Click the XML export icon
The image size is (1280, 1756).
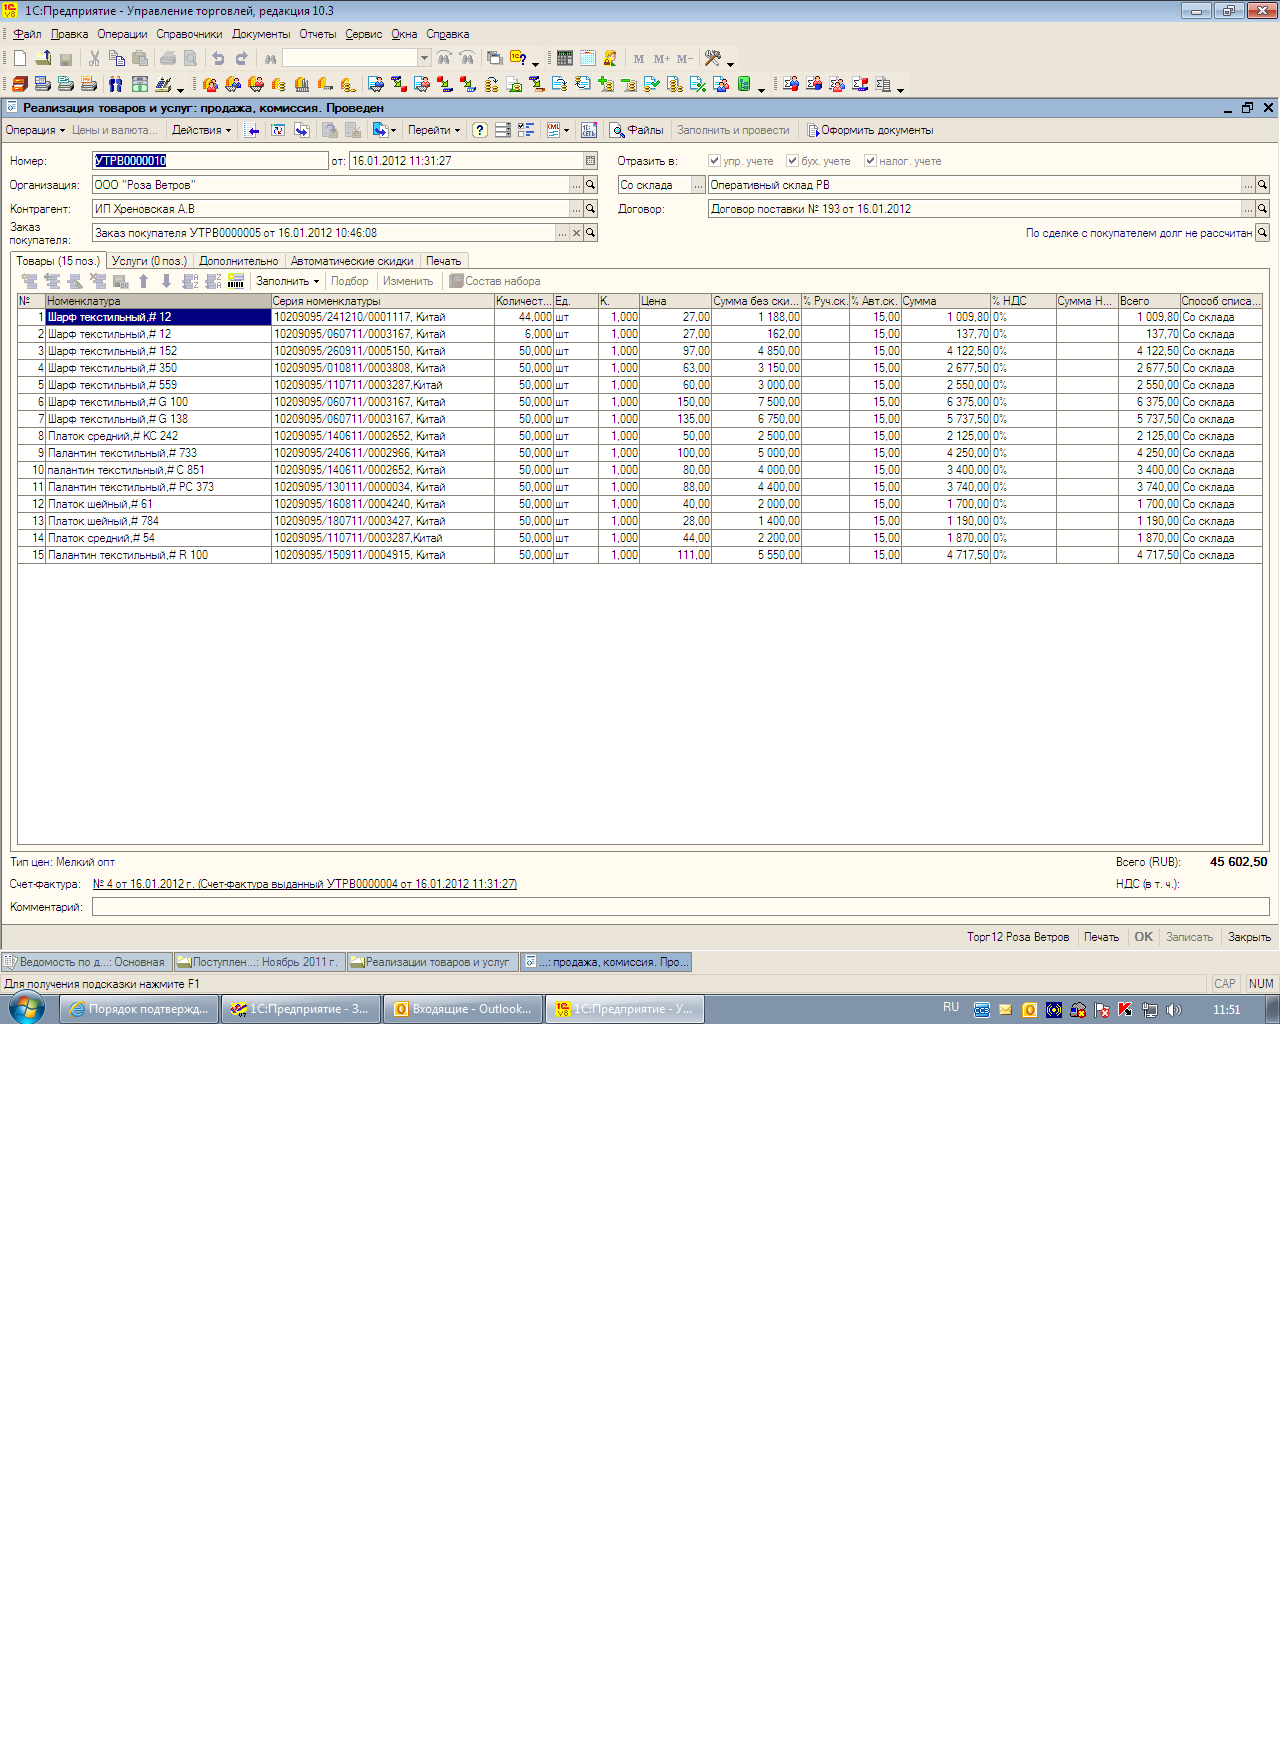[x=554, y=130]
